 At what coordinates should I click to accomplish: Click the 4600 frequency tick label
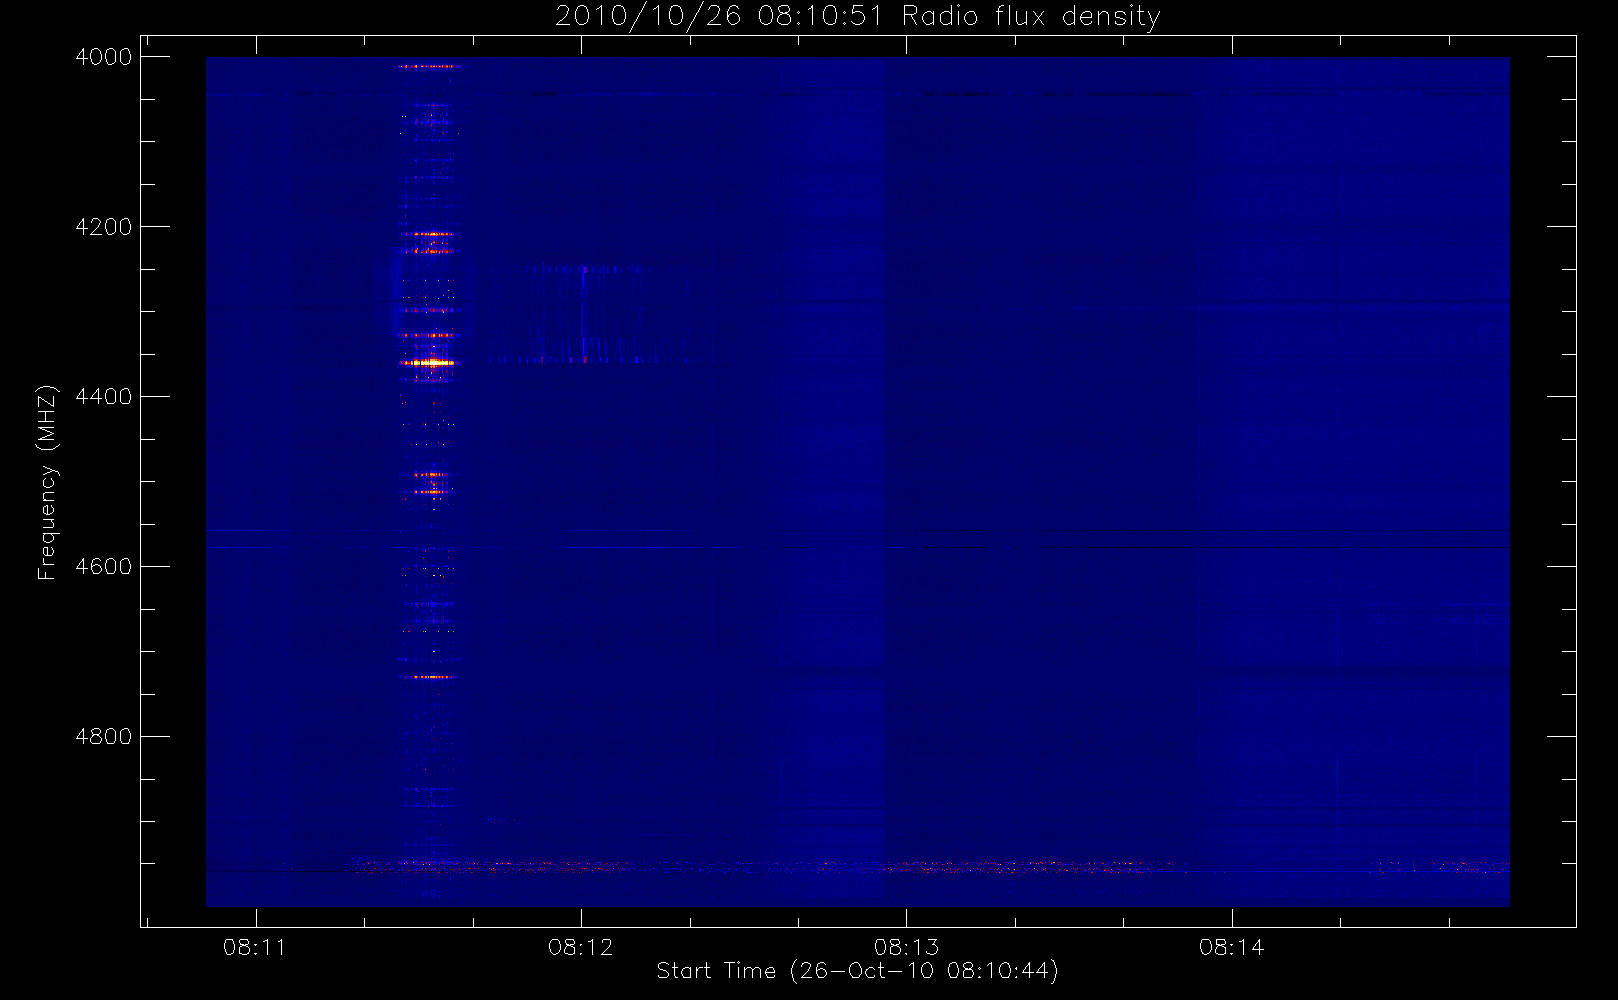[104, 567]
